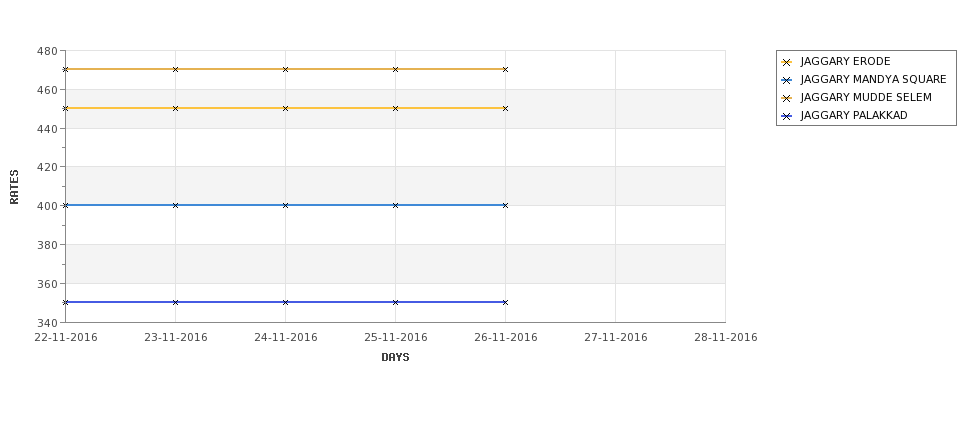This screenshot has height=429, width=975.
Task: Click the 22-11-2016 x-axis date label
Action: [66, 338]
